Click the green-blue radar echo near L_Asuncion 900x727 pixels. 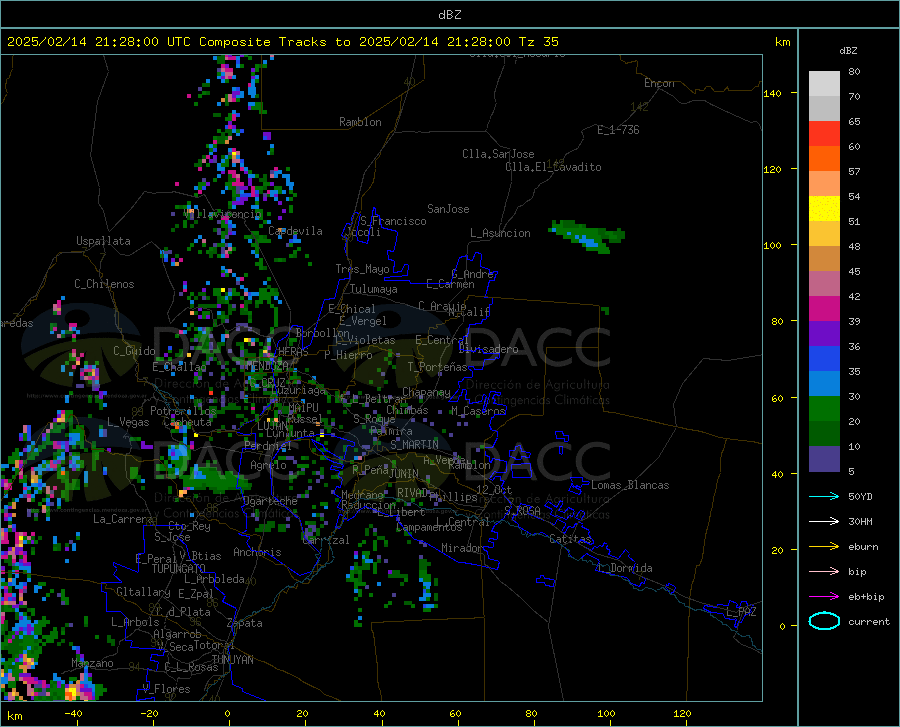pos(588,236)
